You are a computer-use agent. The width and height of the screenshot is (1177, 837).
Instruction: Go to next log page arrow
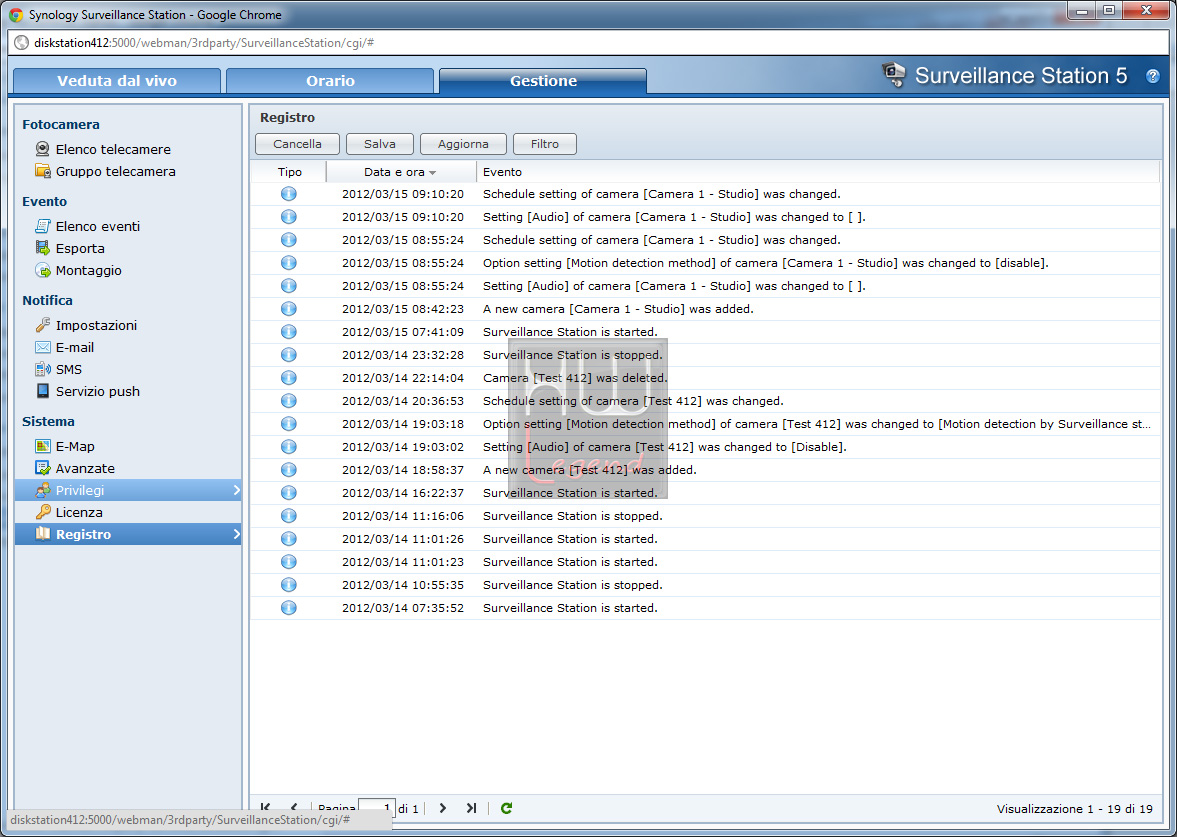coord(443,808)
